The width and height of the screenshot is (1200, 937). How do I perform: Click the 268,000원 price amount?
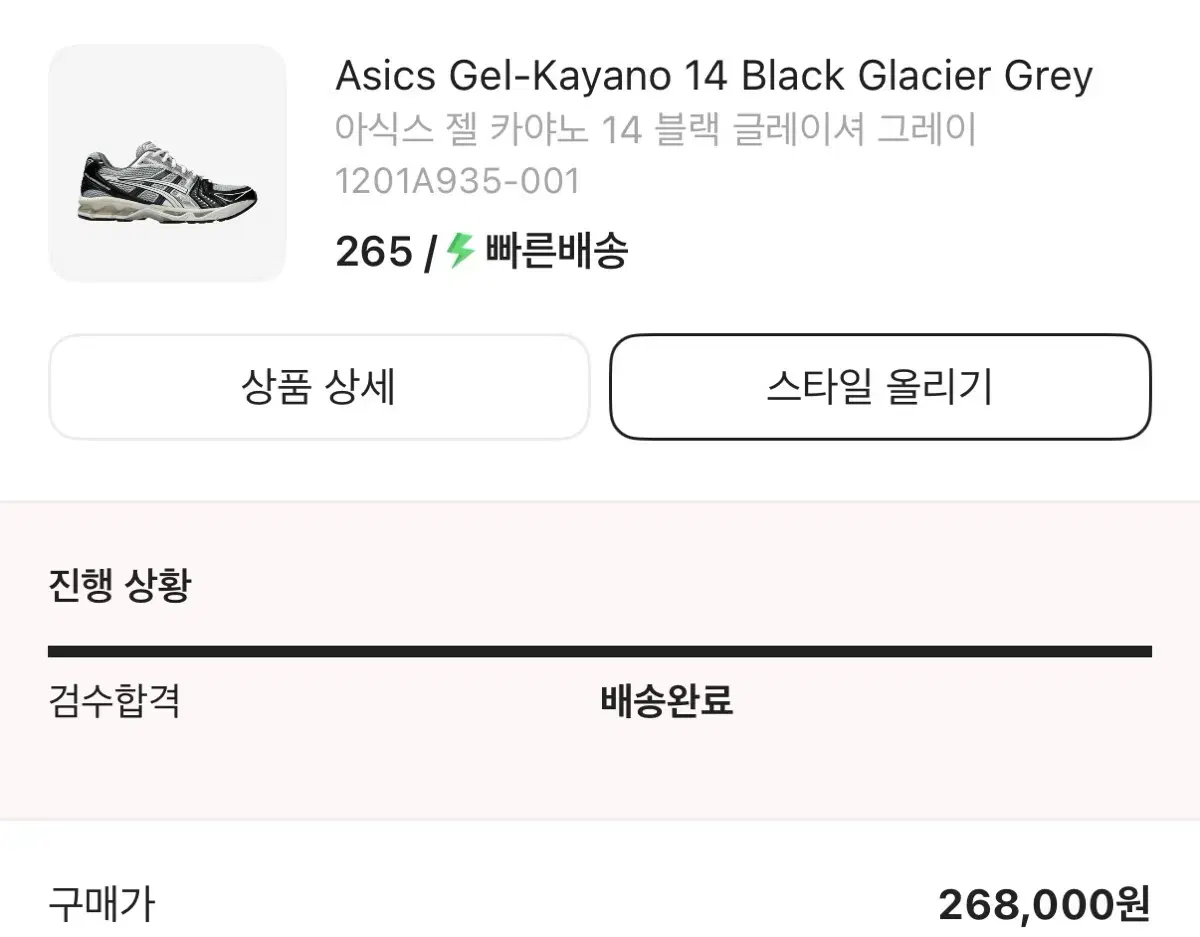tap(1044, 905)
